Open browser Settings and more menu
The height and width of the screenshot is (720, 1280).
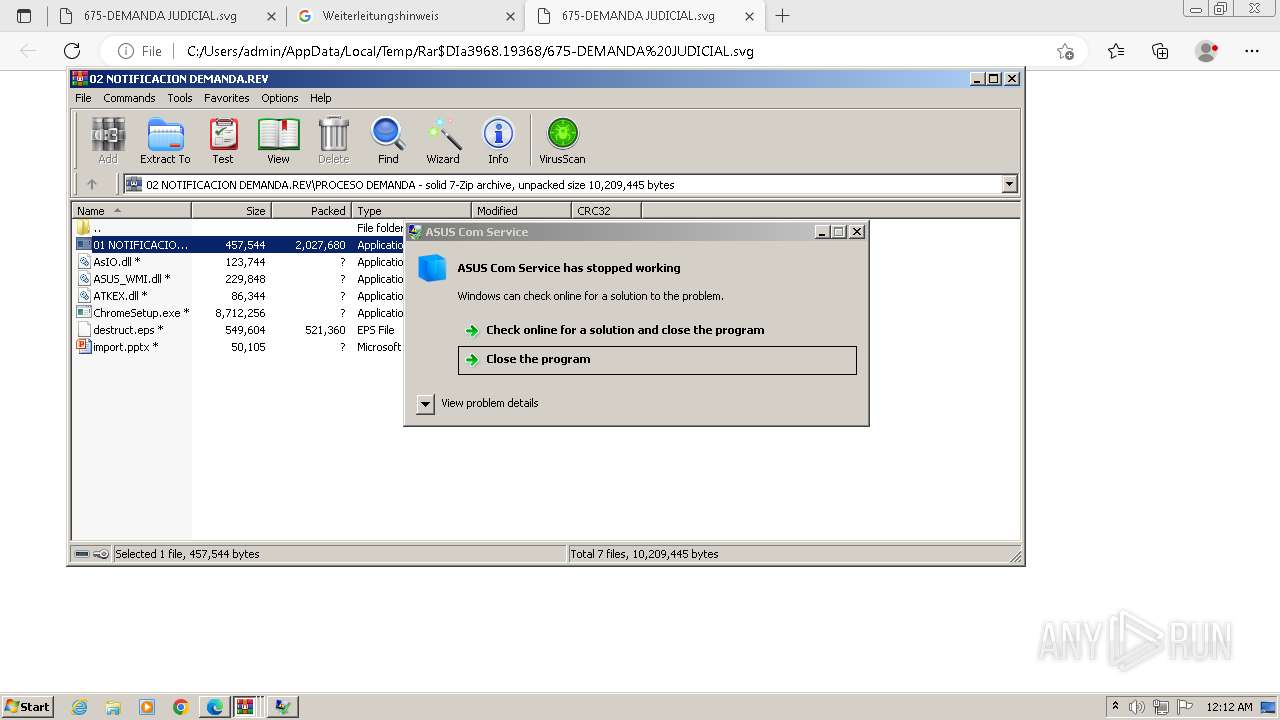(x=1252, y=51)
